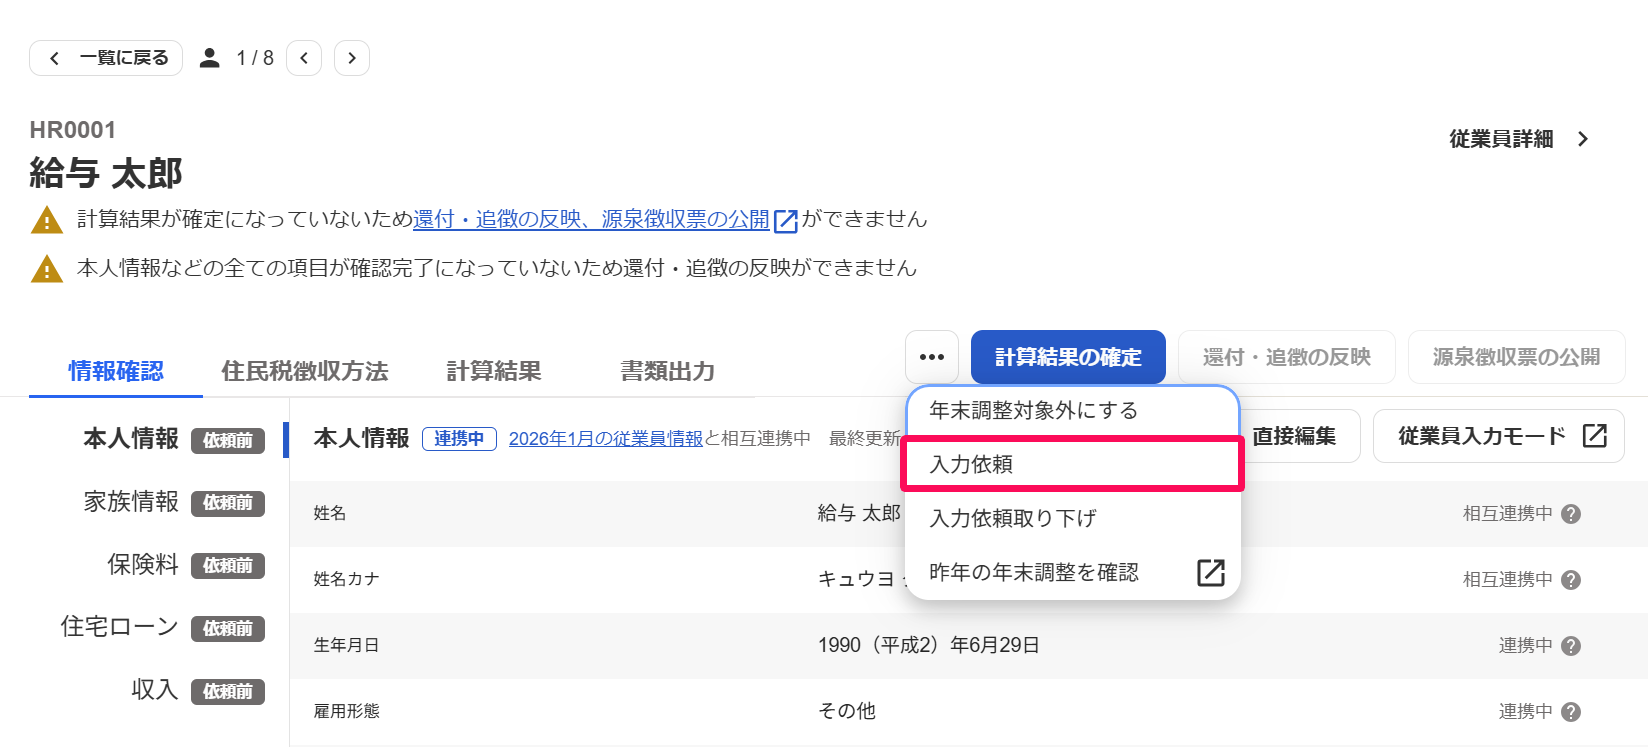Viewport: 1648px width, 747px height.
Task: Click help icon in 姓名 row
Action: (1571, 514)
